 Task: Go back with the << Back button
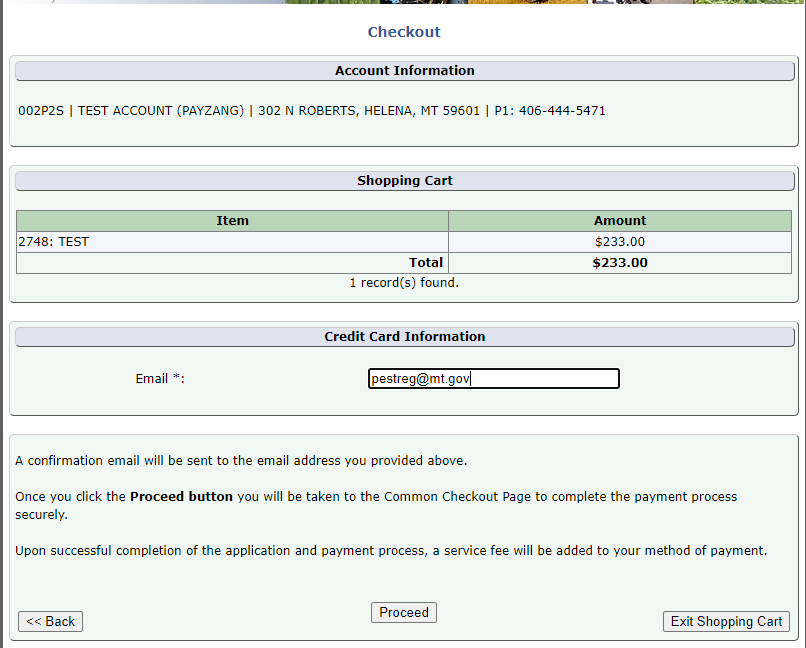point(50,621)
